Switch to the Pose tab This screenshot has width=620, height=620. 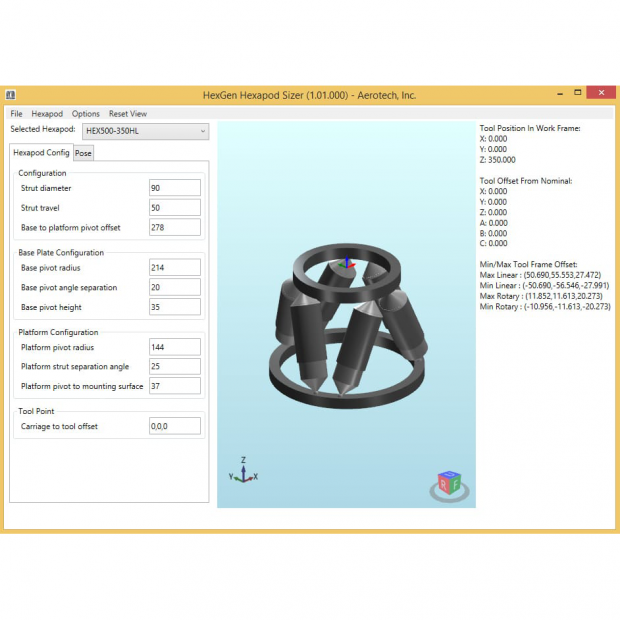83,153
